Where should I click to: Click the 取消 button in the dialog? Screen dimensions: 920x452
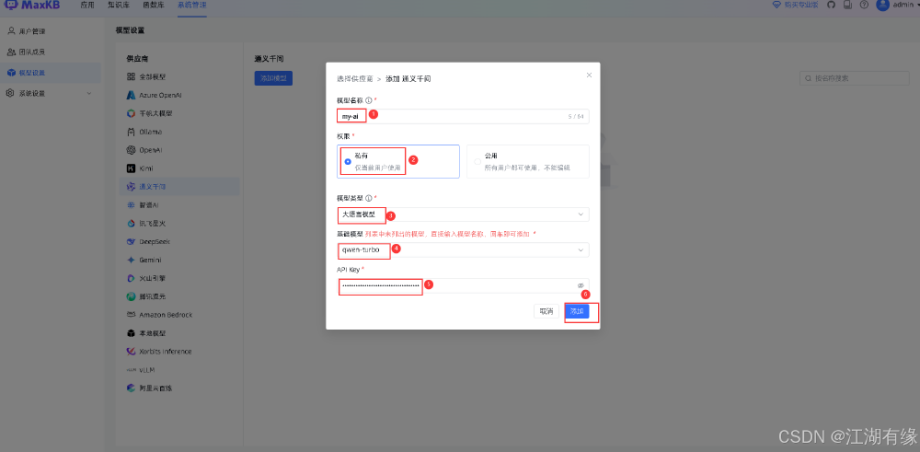click(546, 312)
